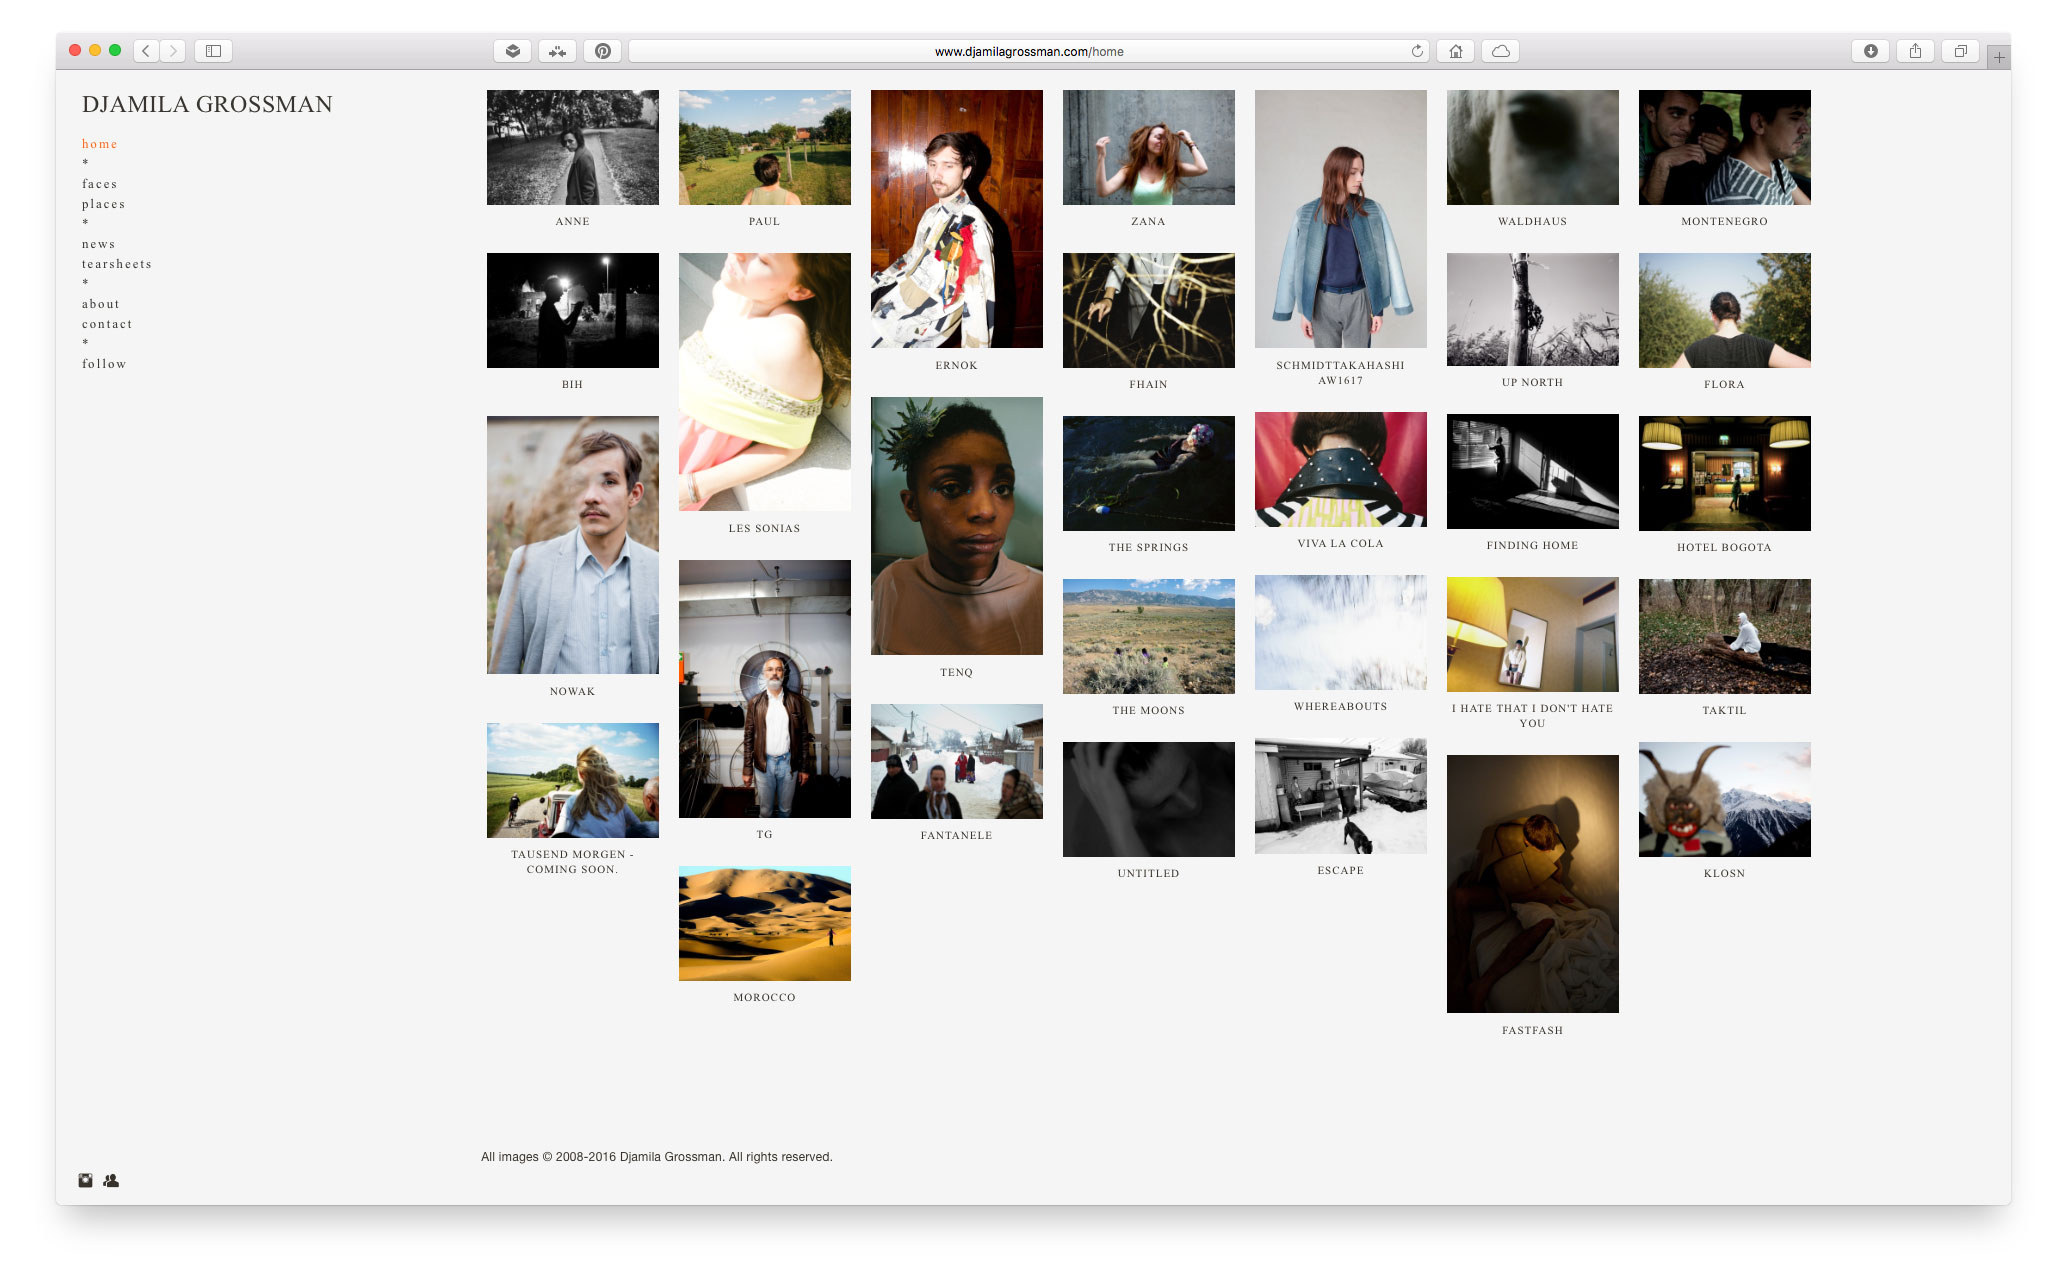Open the about menu link
2067x1285 pixels.
coord(101,304)
